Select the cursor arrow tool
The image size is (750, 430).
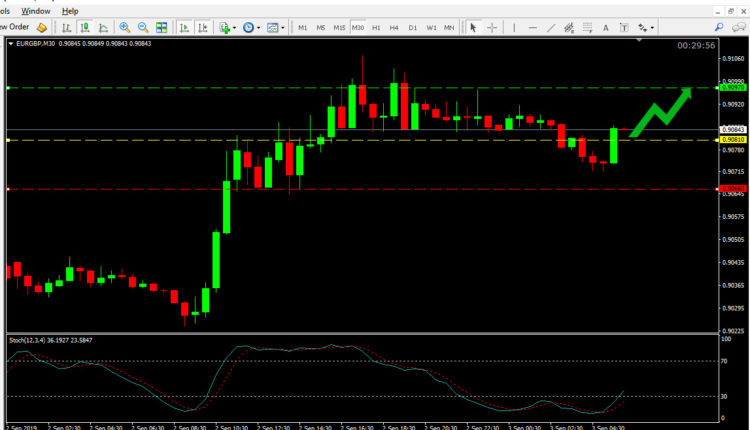[x=473, y=28]
